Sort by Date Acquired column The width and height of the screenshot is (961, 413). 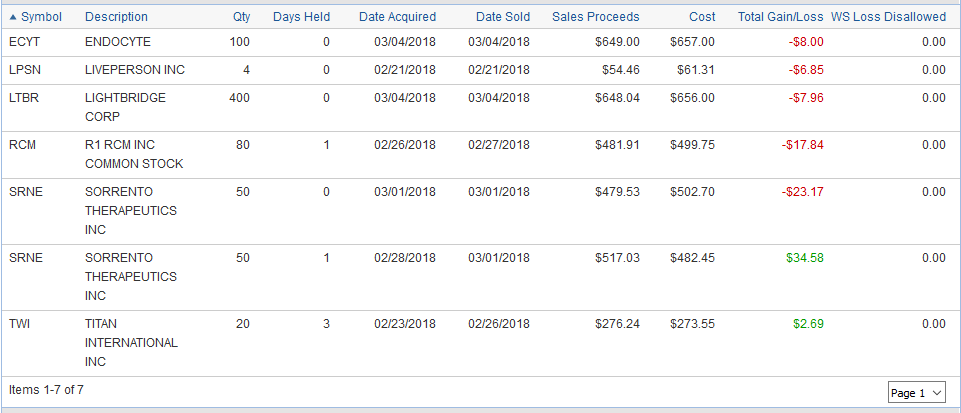click(x=397, y=17)
